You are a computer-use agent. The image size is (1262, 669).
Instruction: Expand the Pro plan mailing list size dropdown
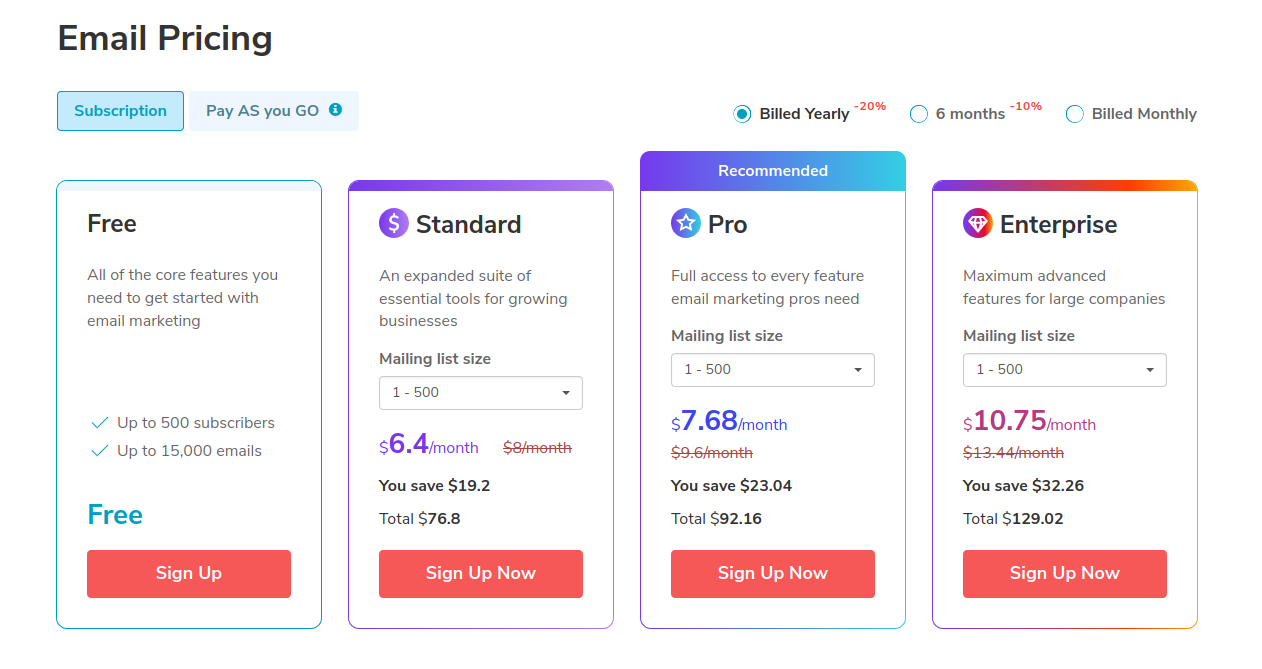tap(773, 370)
